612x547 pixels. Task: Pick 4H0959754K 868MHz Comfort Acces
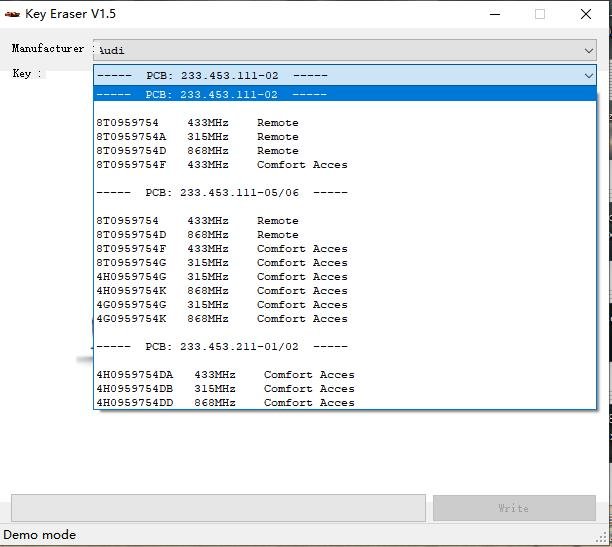click(x=221, y=291)
